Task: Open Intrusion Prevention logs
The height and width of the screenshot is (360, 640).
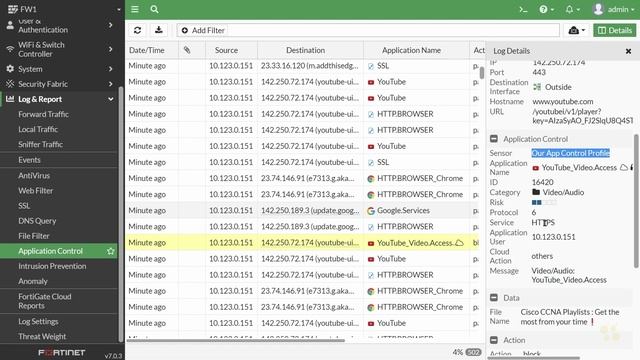Action: (52, 266)
